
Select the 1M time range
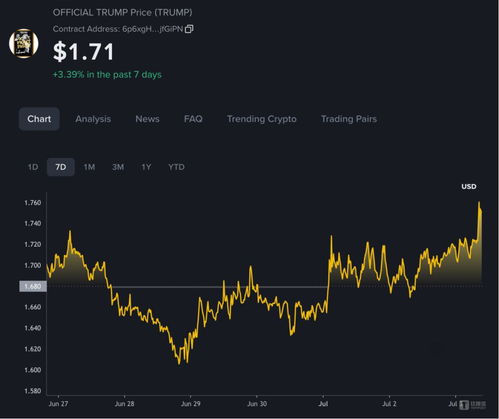(x=89, y=167)
